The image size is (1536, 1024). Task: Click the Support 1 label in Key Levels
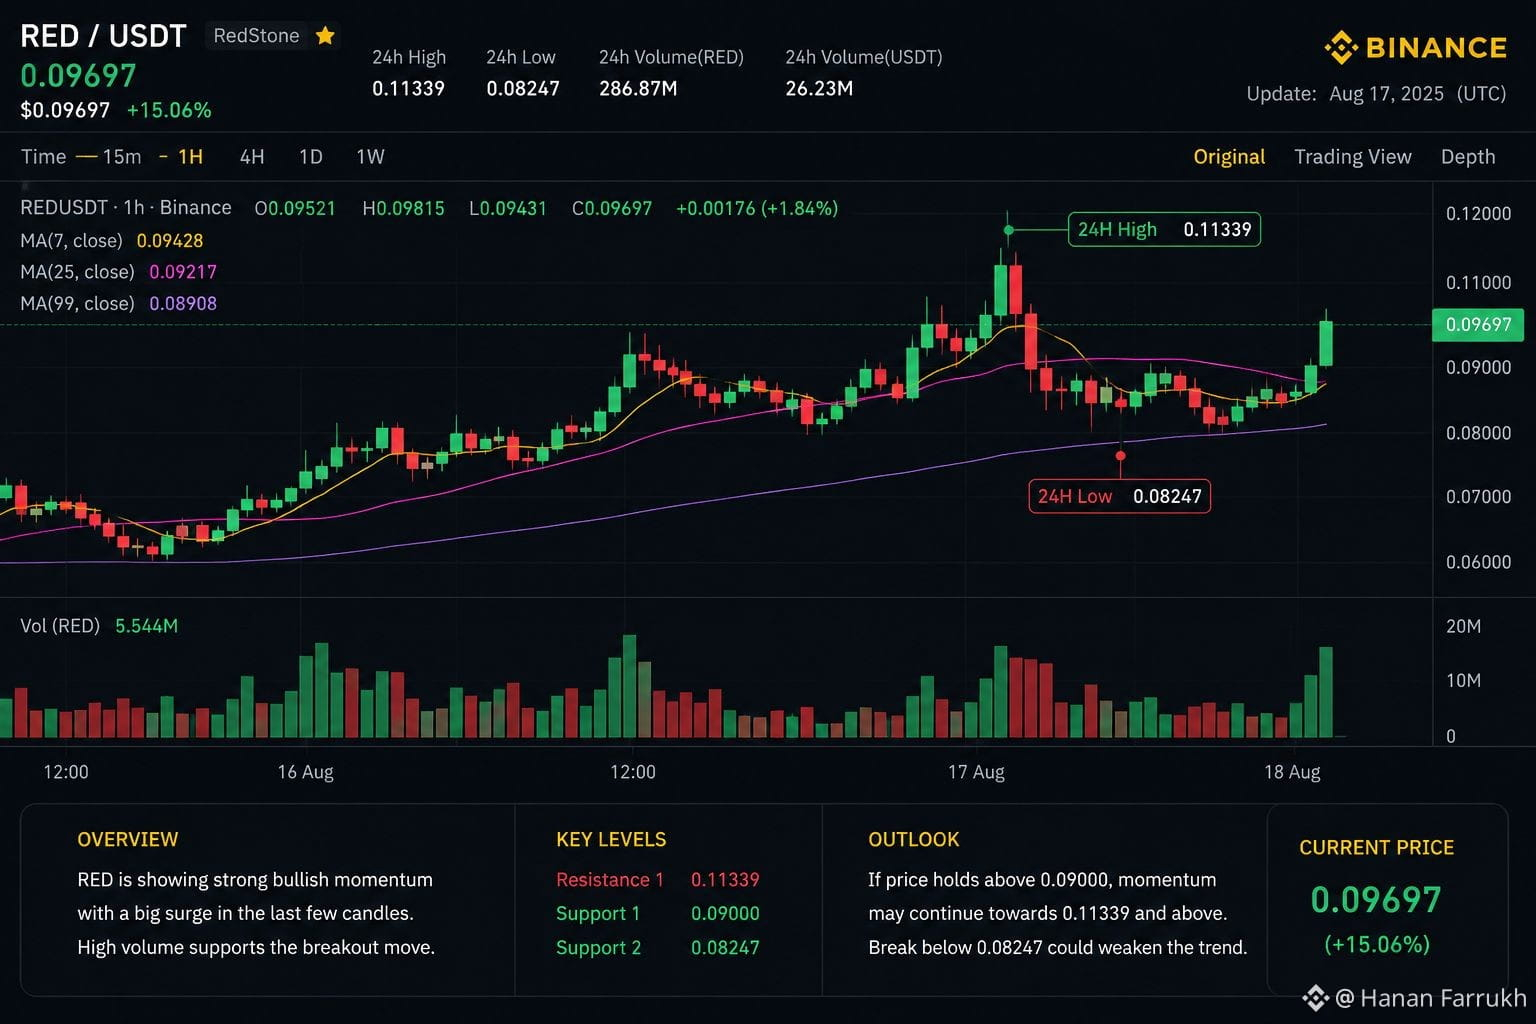(598, 914)
